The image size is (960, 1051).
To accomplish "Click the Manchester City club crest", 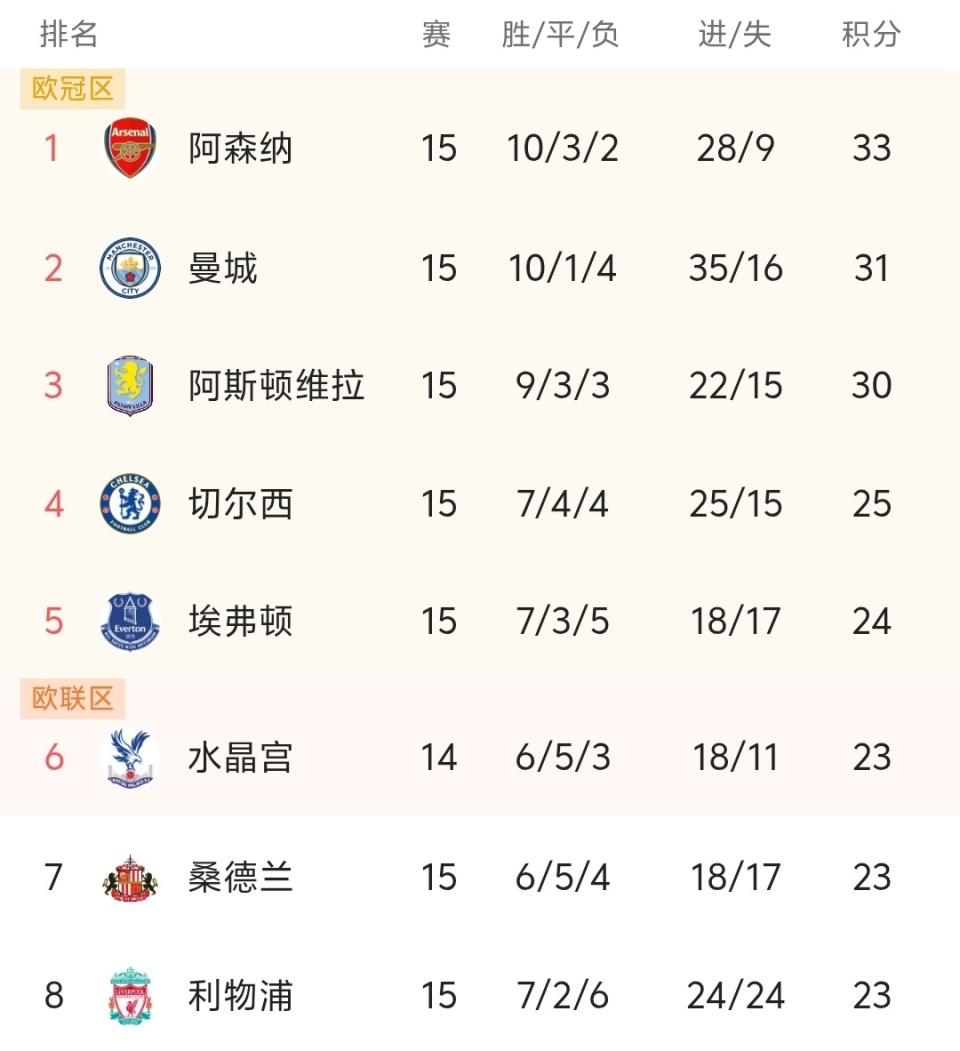I will (130, 268).
